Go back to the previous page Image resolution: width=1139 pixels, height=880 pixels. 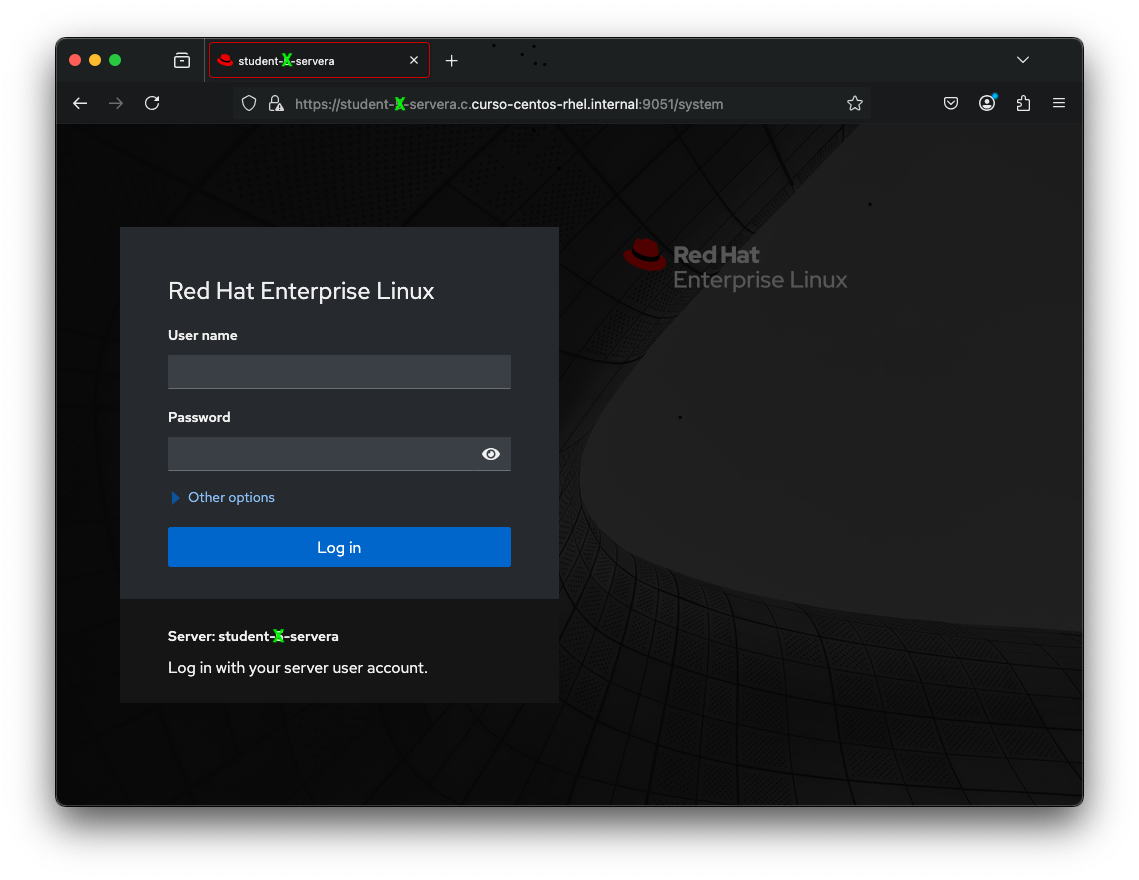pyautogui.click(x=80, y=103)
